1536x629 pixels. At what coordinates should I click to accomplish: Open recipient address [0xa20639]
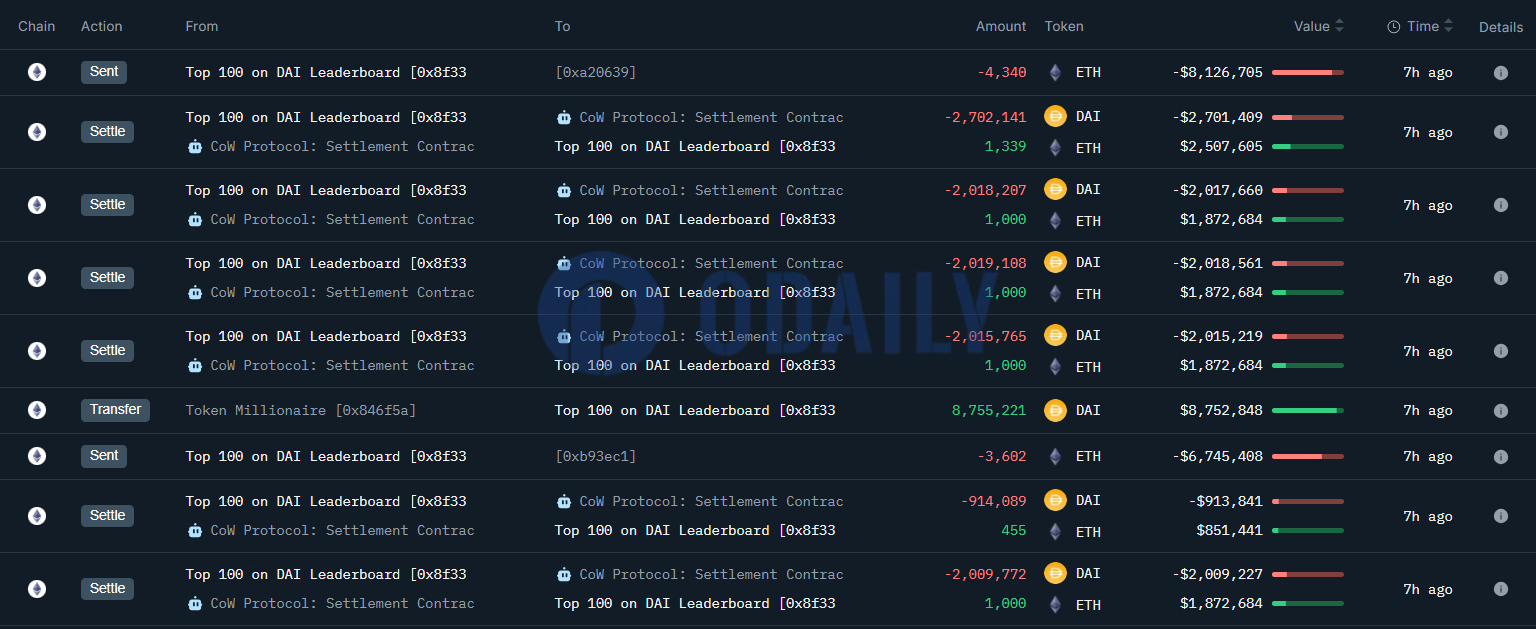[596, 72]
